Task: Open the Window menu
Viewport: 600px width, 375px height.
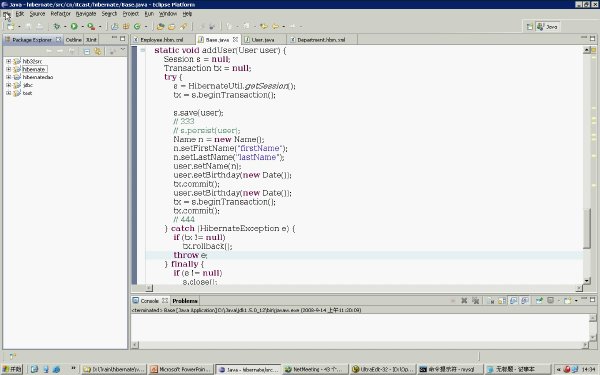Action: tap(168, 14)
